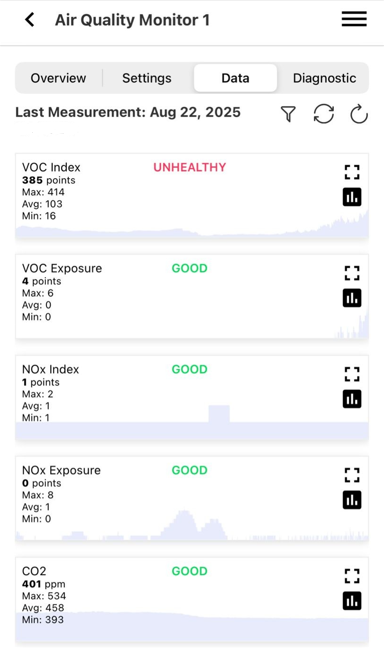Open the measurement filter funnel icon
Viewport: 384px width, 648px height.
click(x=288, y=114)
